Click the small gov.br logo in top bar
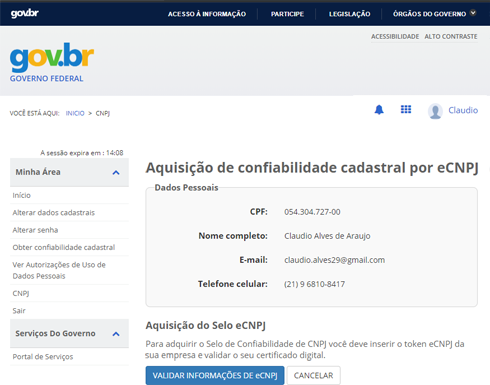This screenshot has height=385, width=490. [25, 13]
